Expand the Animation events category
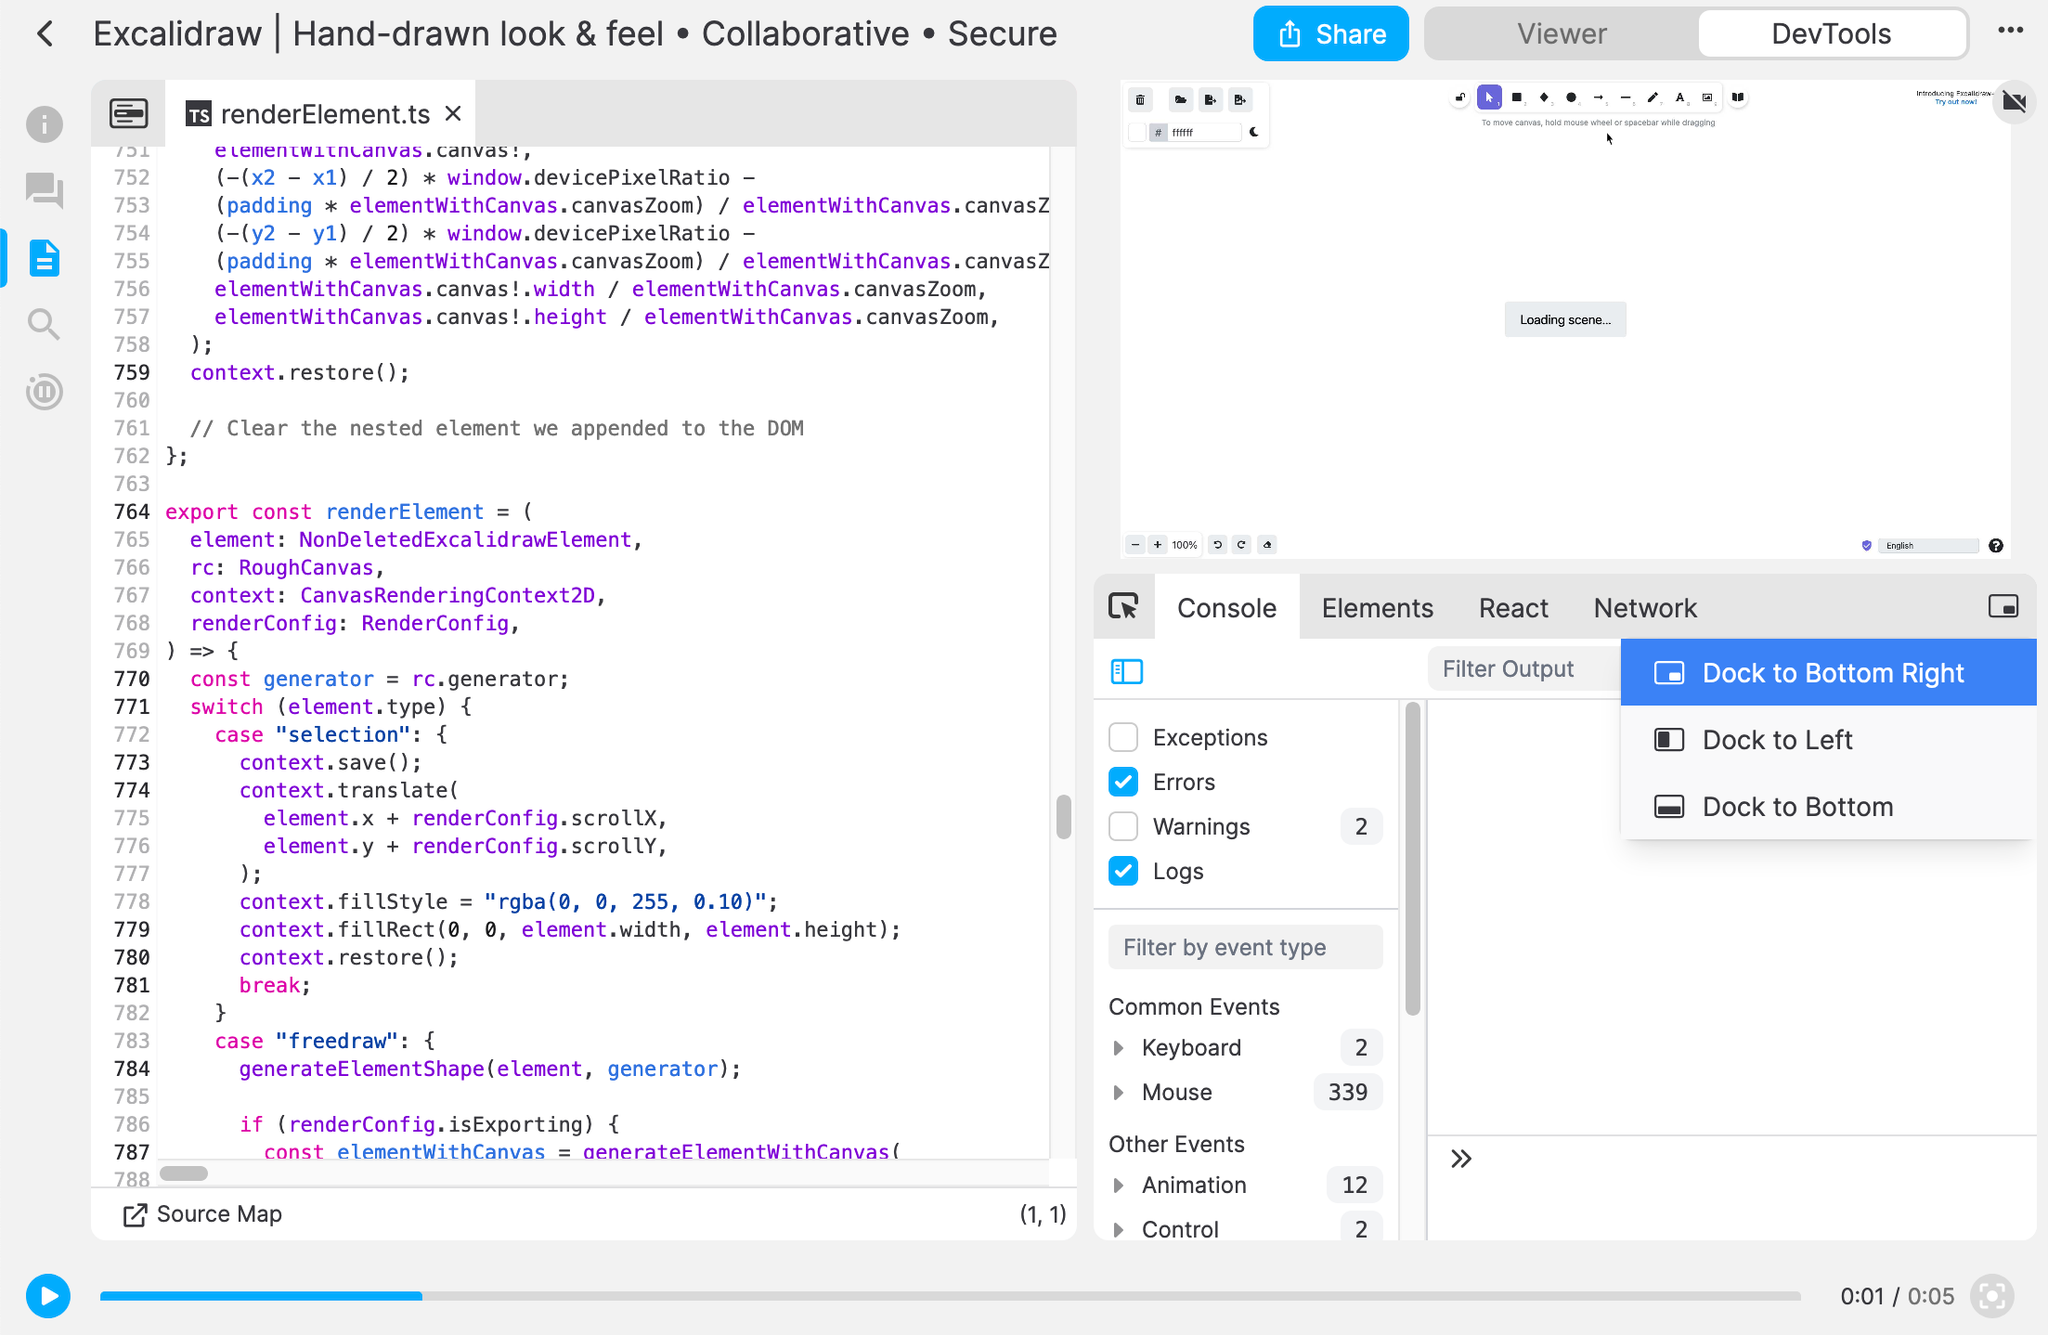Image resolution: width=2048 pixels, height=1335 pixels. click(1120, 1186)
